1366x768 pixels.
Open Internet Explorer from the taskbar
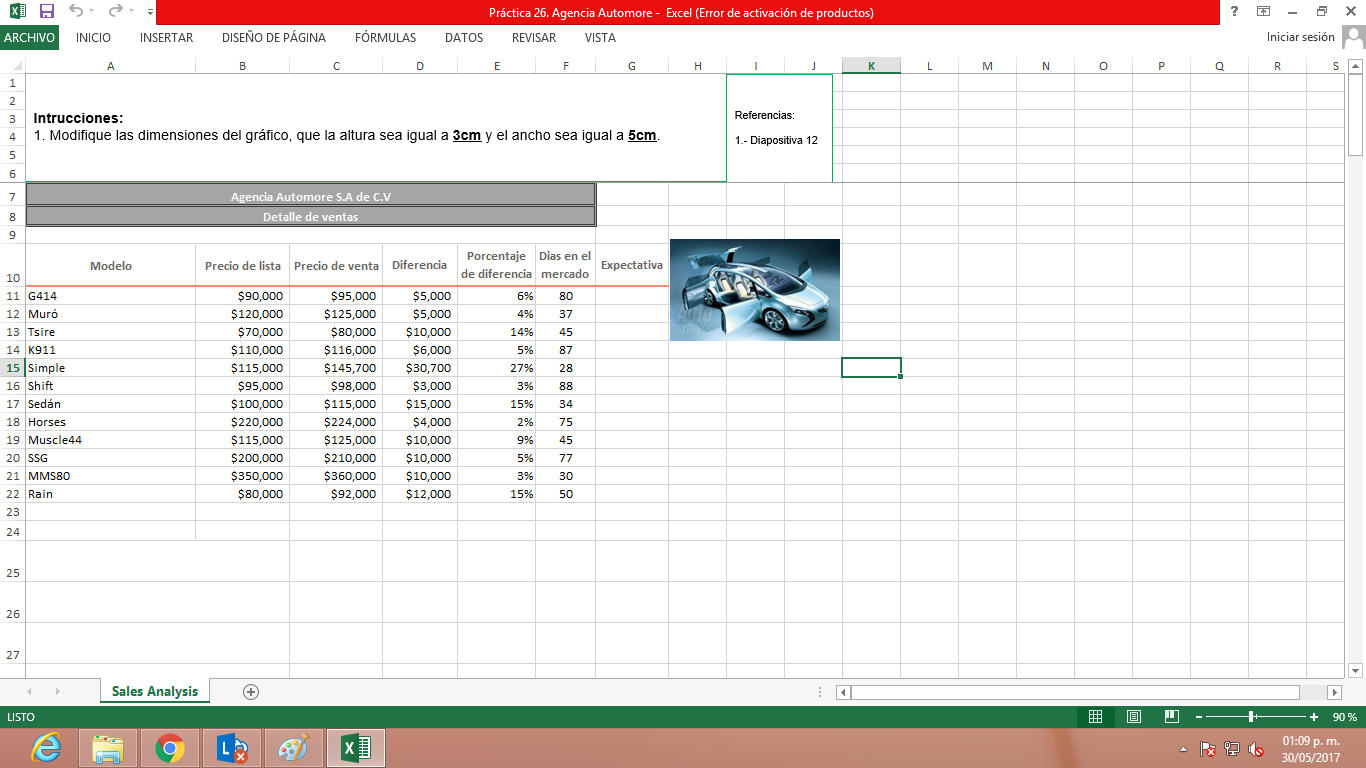point(46,747)
